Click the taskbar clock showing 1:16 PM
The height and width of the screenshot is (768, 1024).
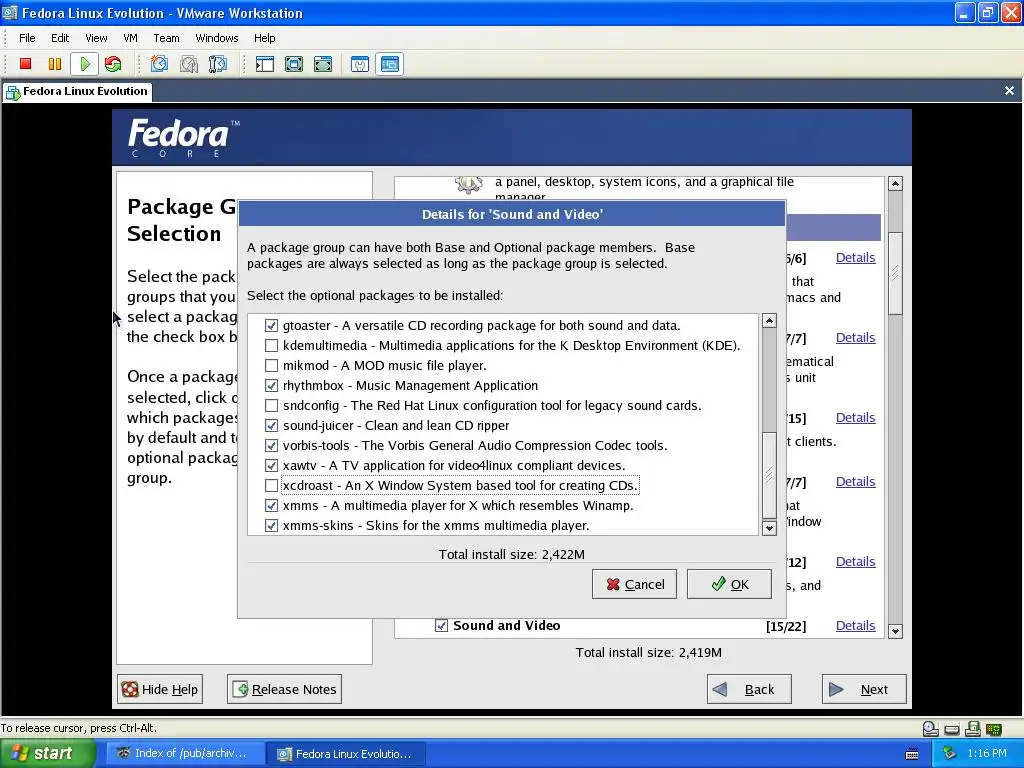coord(987,754)
